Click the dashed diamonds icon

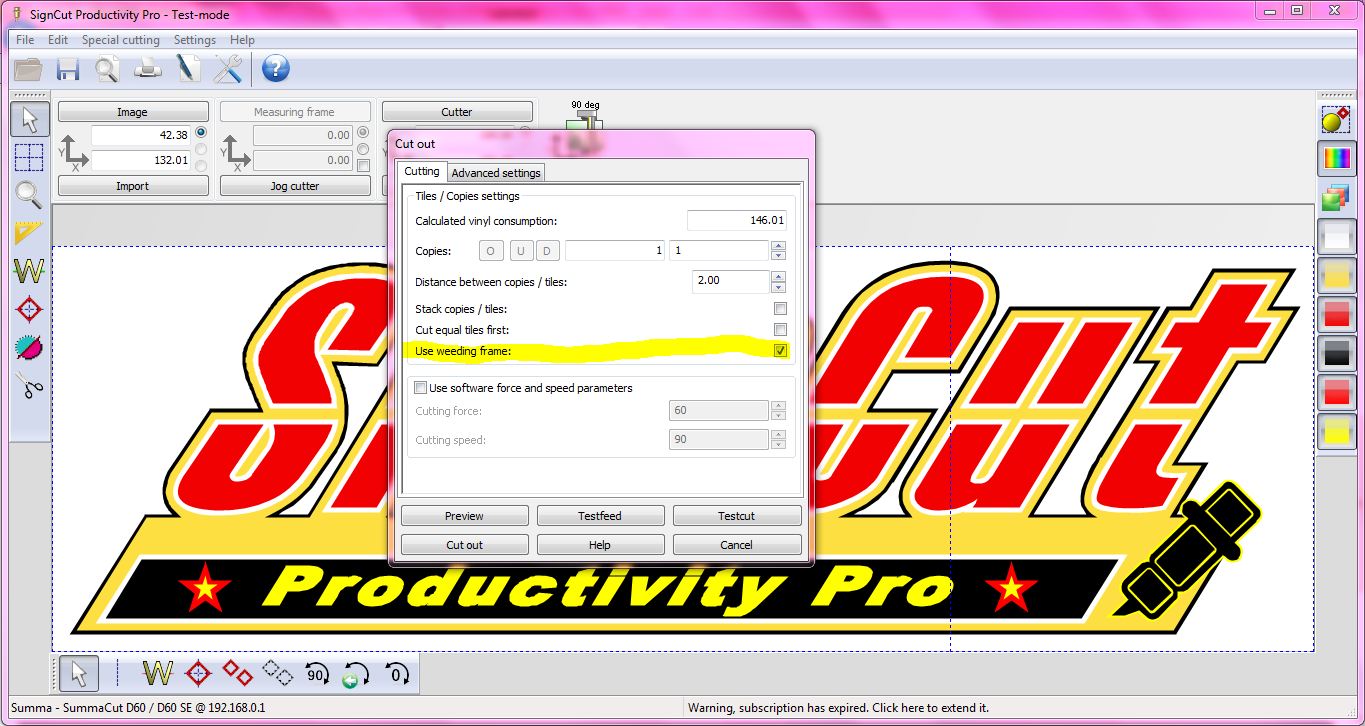pyautogui.click(x=277, y=674)
